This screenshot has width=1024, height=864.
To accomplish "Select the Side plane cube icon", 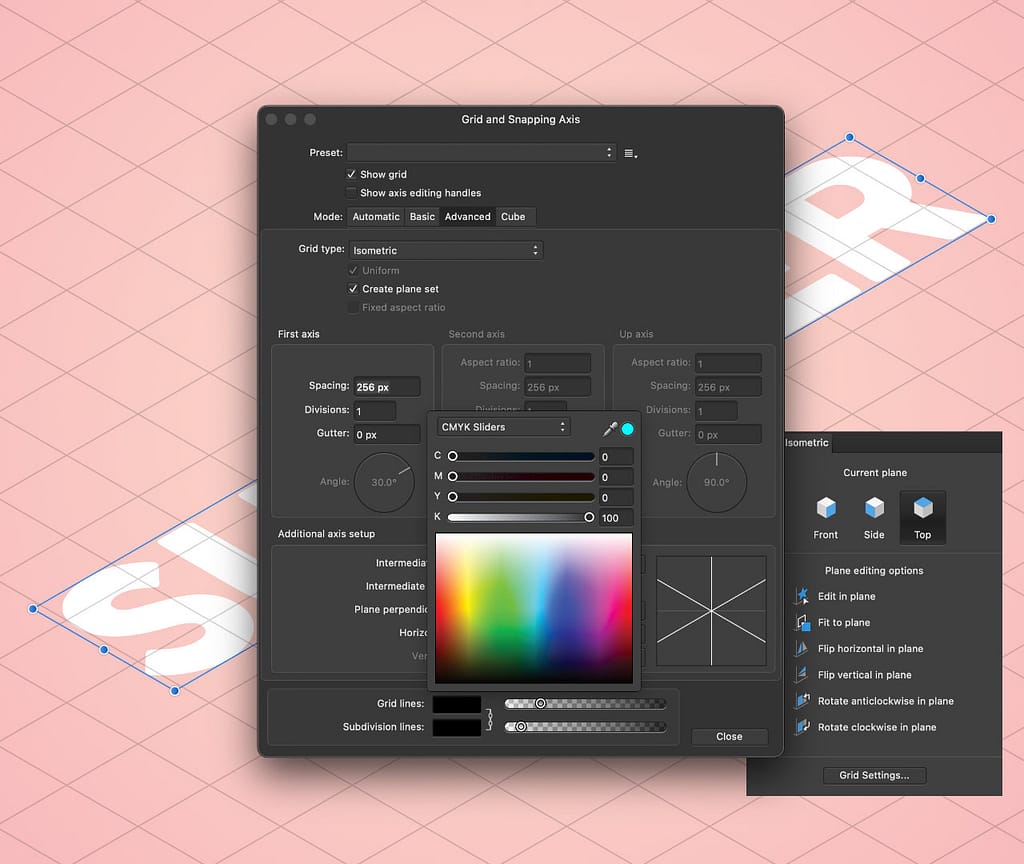I will click(x=874, y=507).
